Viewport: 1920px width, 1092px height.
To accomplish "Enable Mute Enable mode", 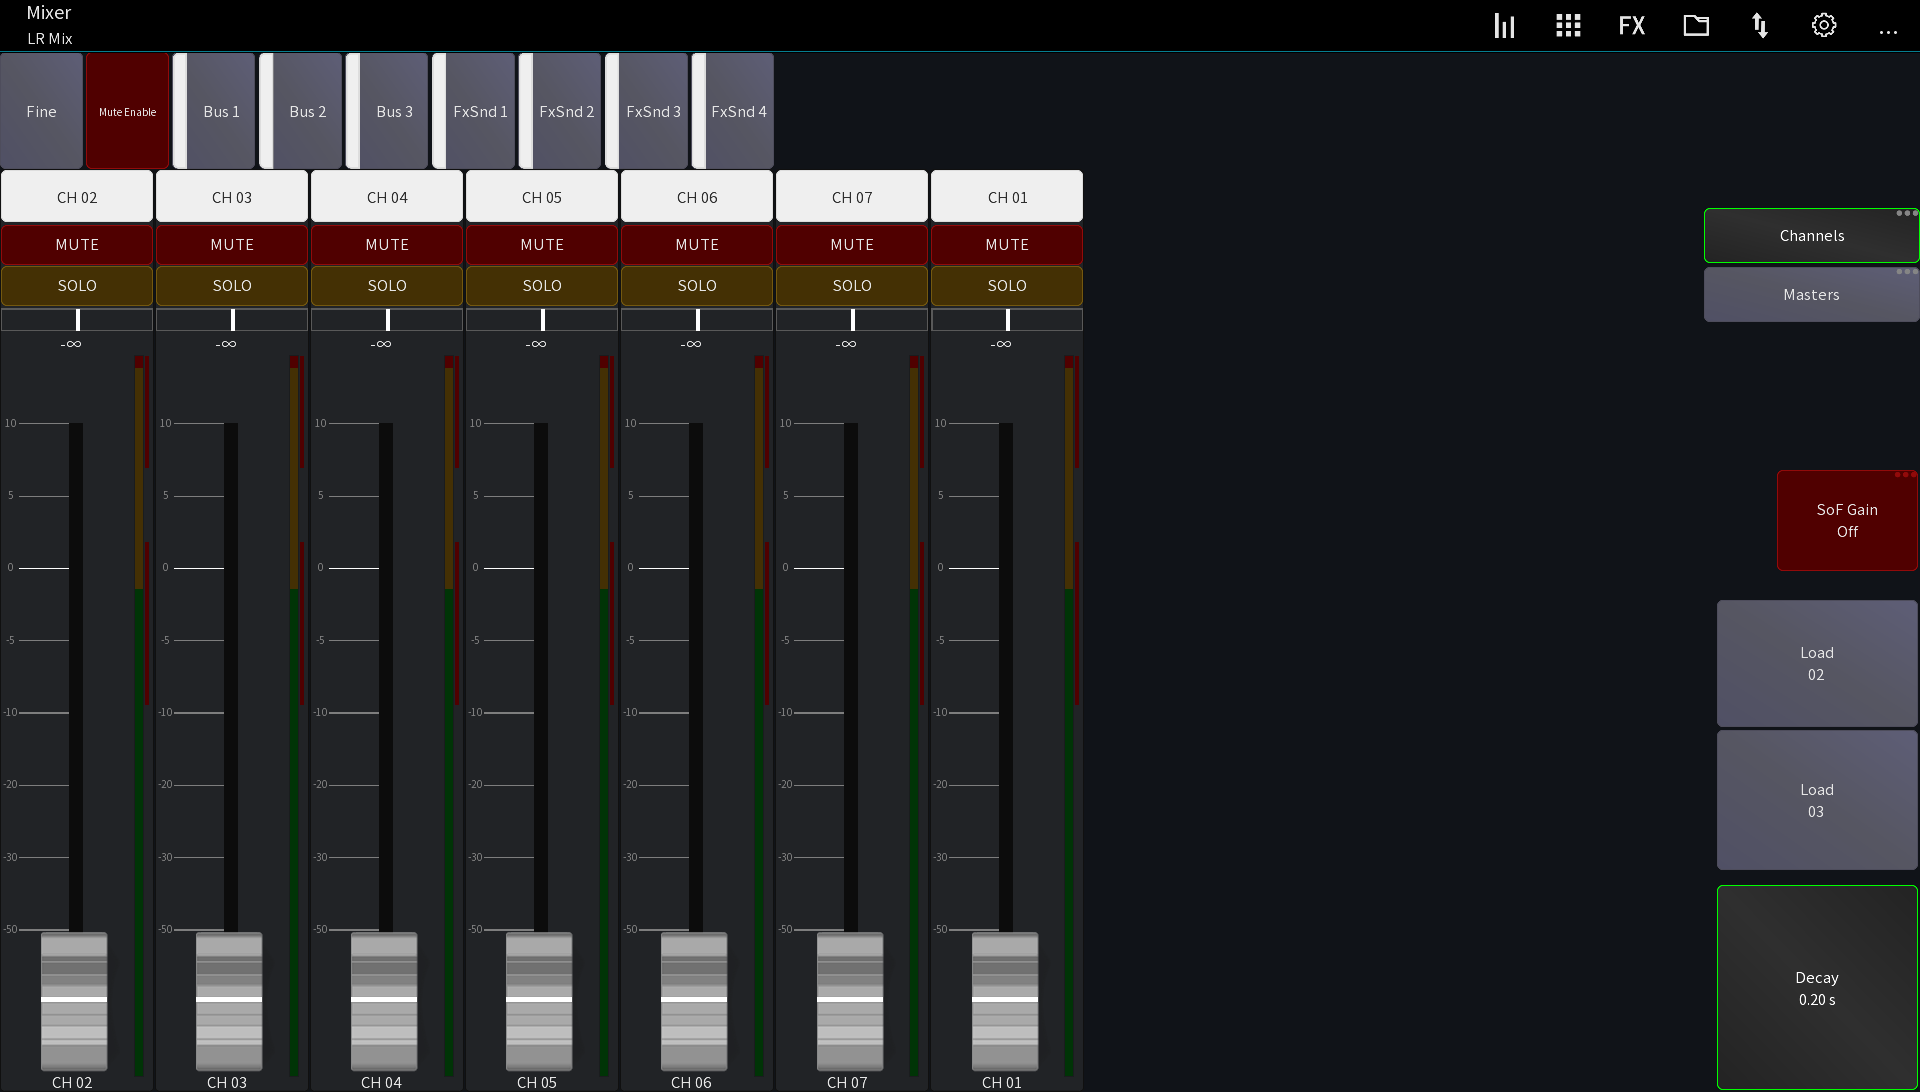I will click(x=127, y=111).
